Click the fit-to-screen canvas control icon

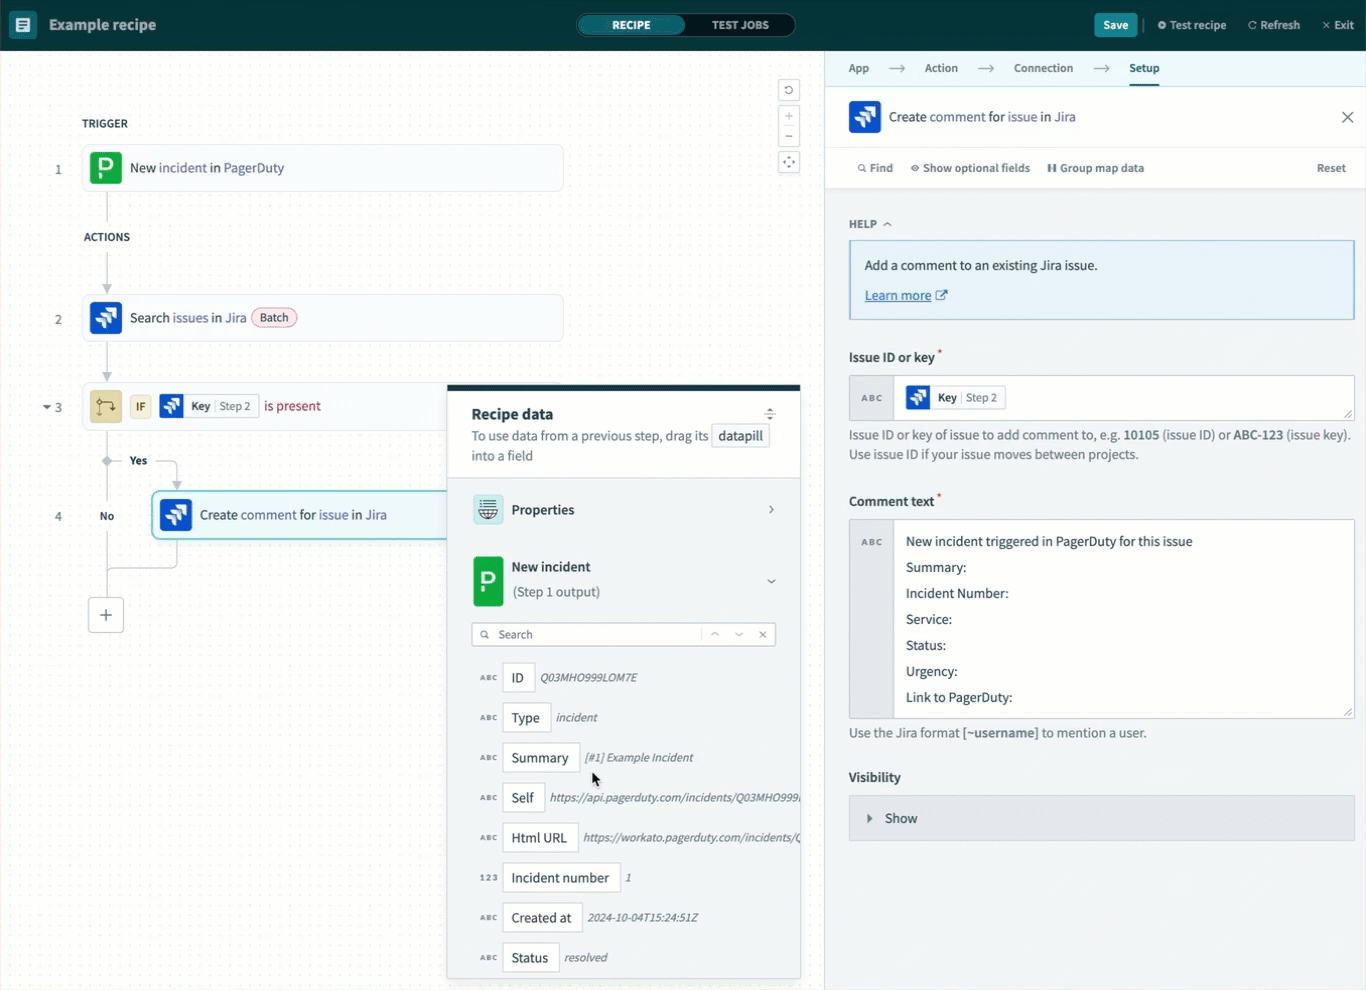pyautogui.click(x=789, y=162)
